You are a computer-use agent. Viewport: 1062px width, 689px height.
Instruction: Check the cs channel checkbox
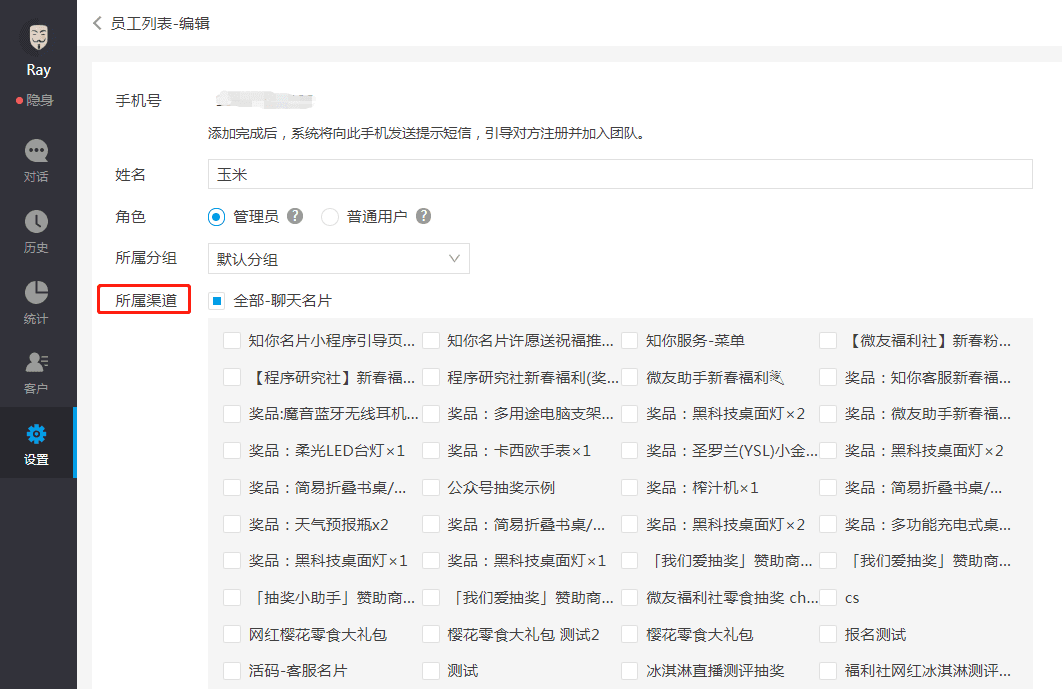(828, 597)
